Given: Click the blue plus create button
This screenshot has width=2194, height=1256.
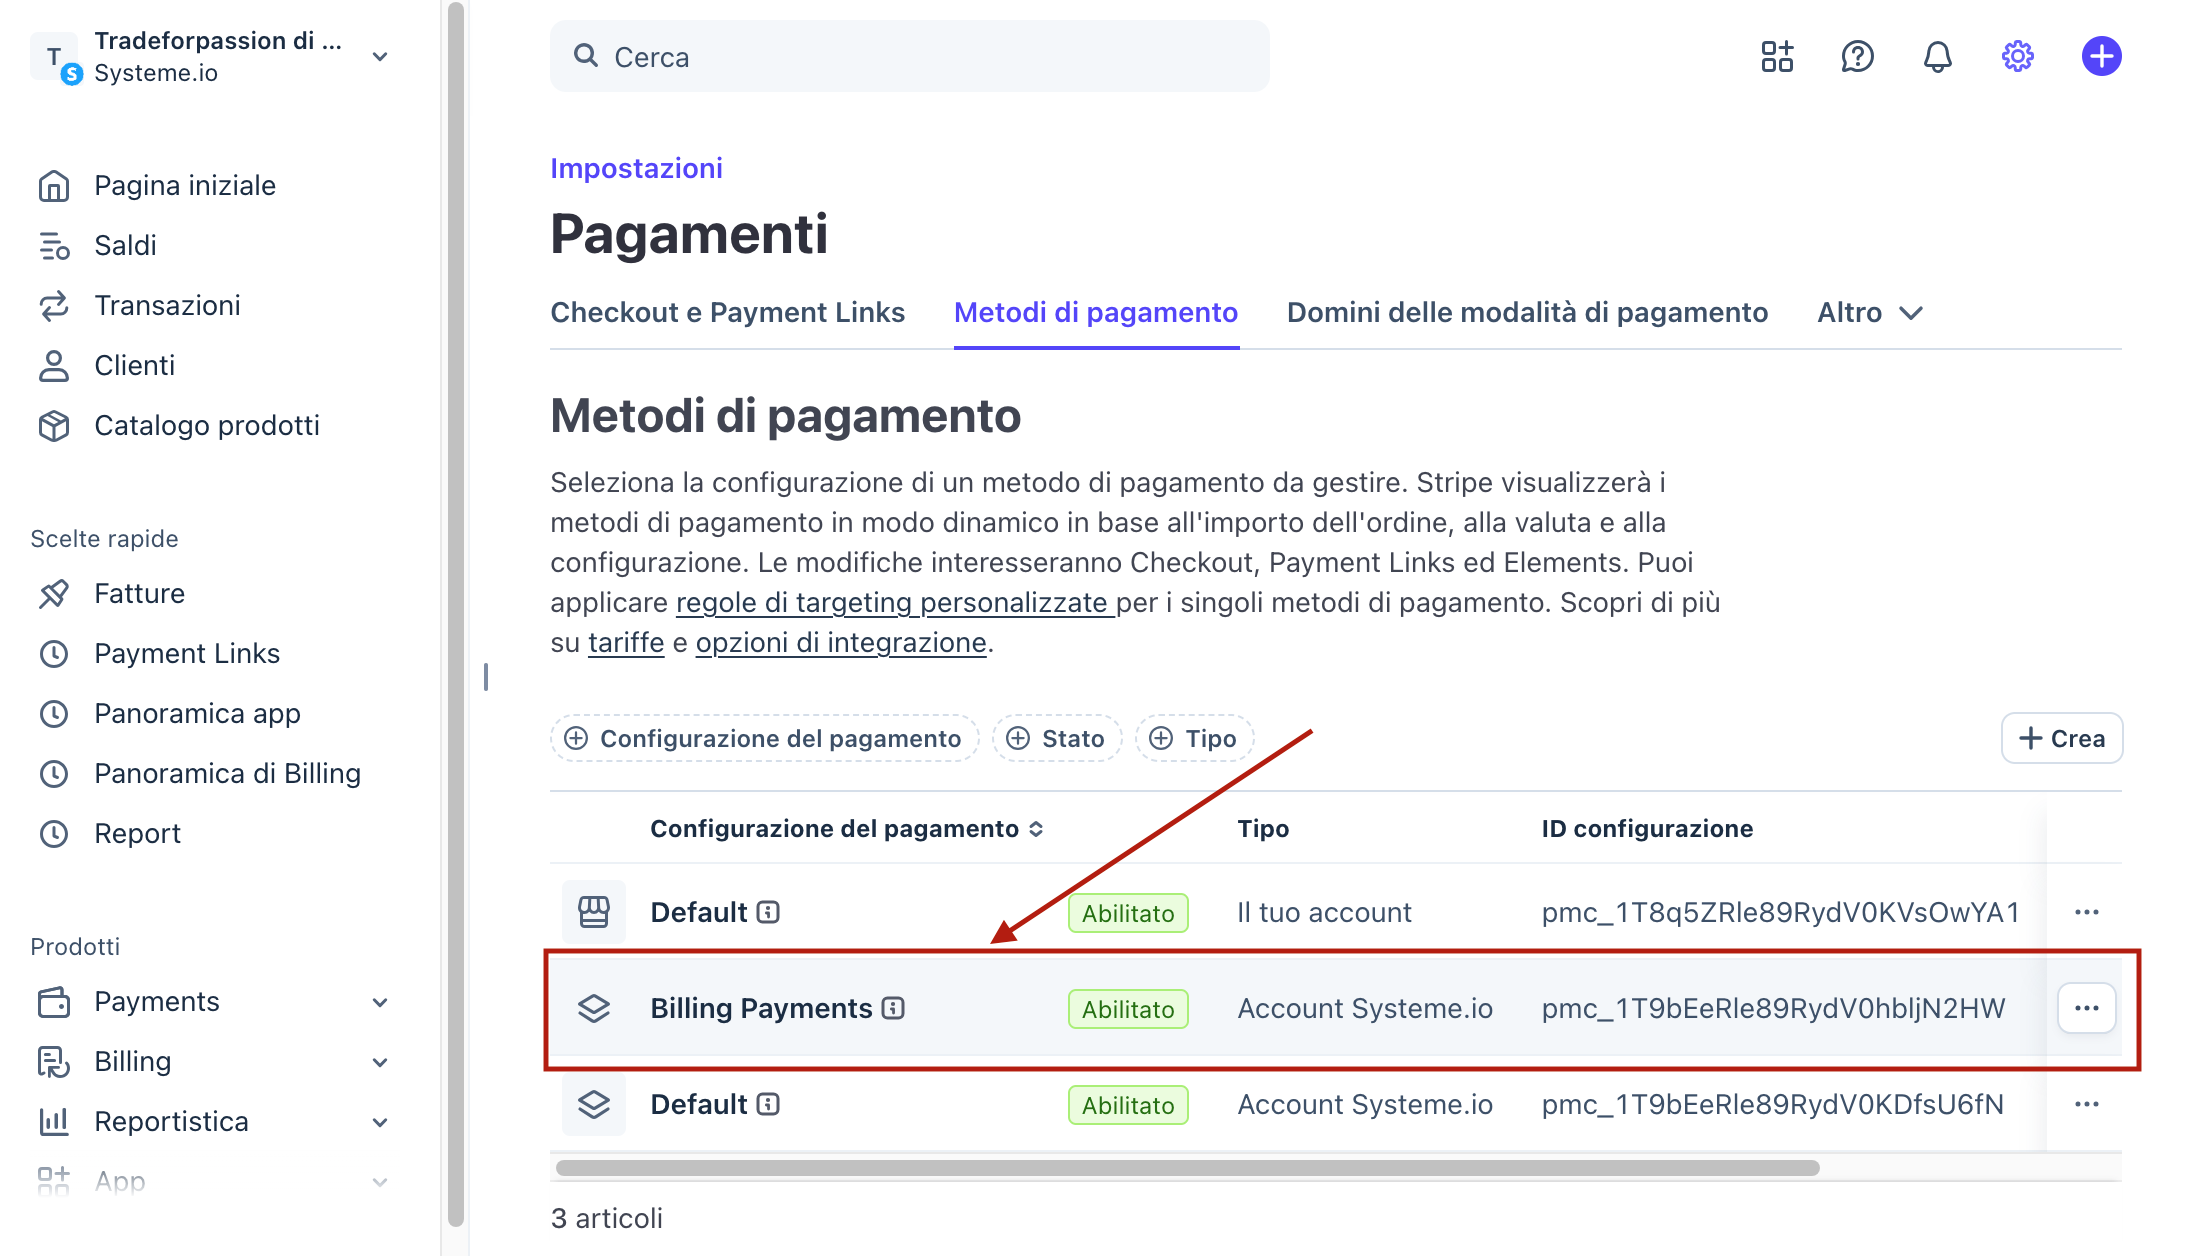Looking at the screenshot, I should tap(2101, 57).
